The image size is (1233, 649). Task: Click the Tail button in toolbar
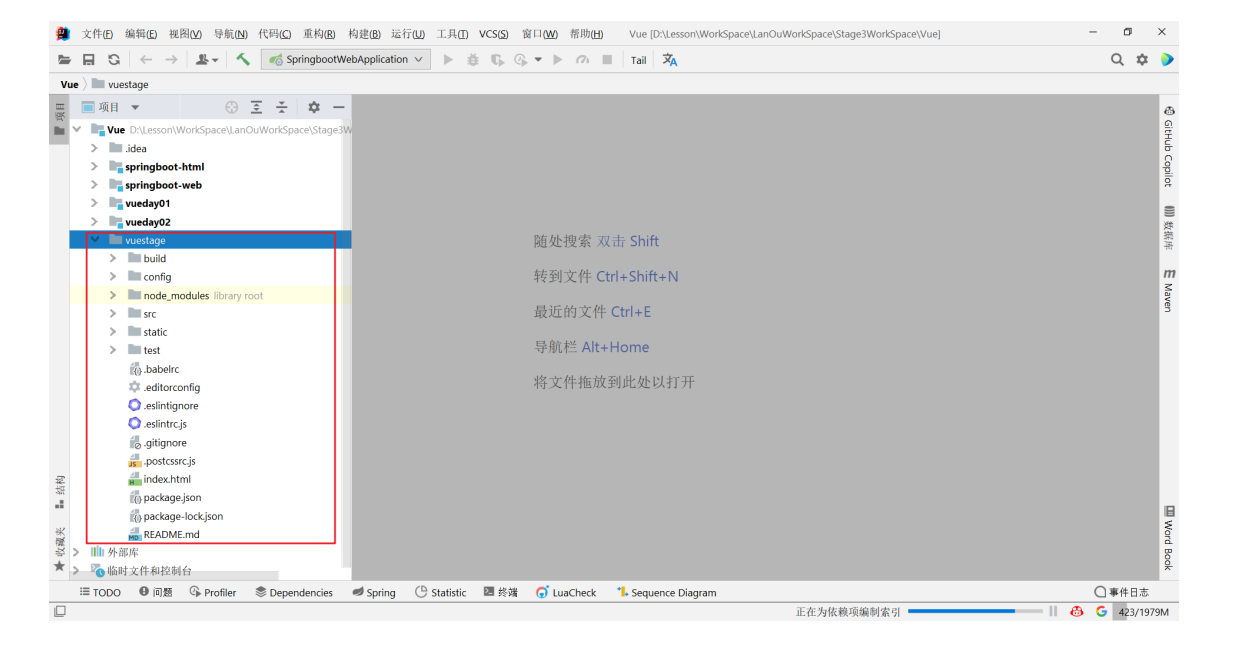[x=639, y=60]
